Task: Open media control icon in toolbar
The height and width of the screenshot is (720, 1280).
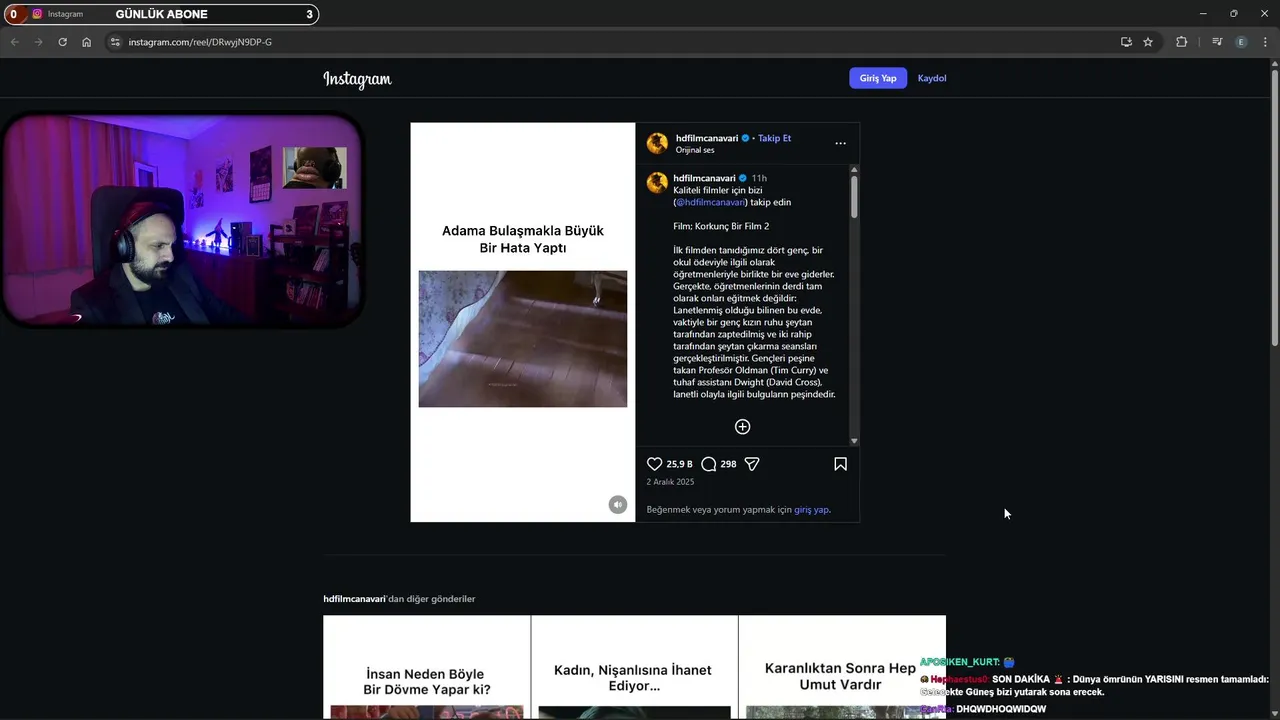Action: [x=1217, y=42]
